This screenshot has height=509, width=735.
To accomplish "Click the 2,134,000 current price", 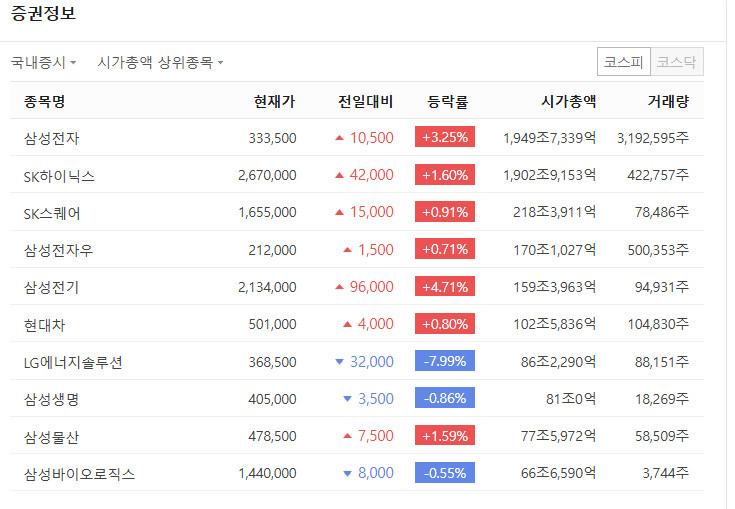I will (267, 287).
